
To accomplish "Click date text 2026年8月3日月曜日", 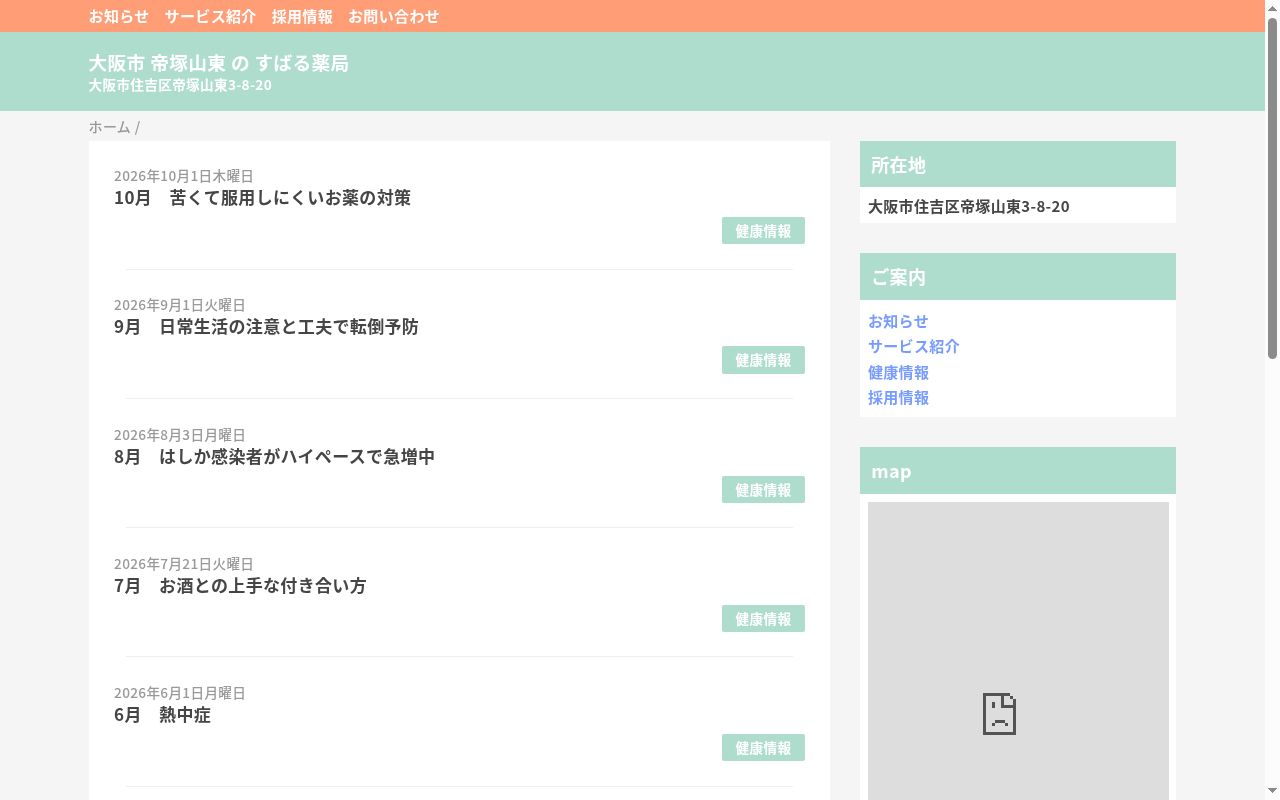I will pos(179,435).
